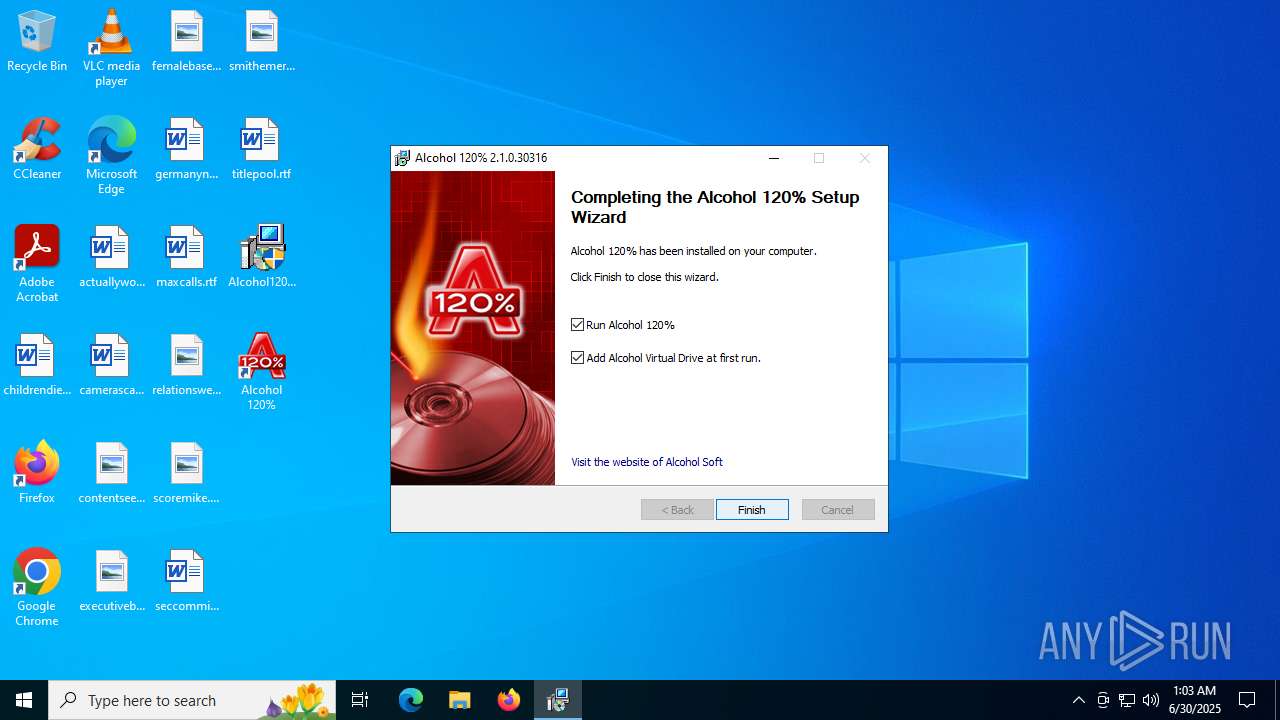The height and width of the screenshot is (720, 1280).
Task: Select seccommi Word document icon
Action: tap(186, 581)
